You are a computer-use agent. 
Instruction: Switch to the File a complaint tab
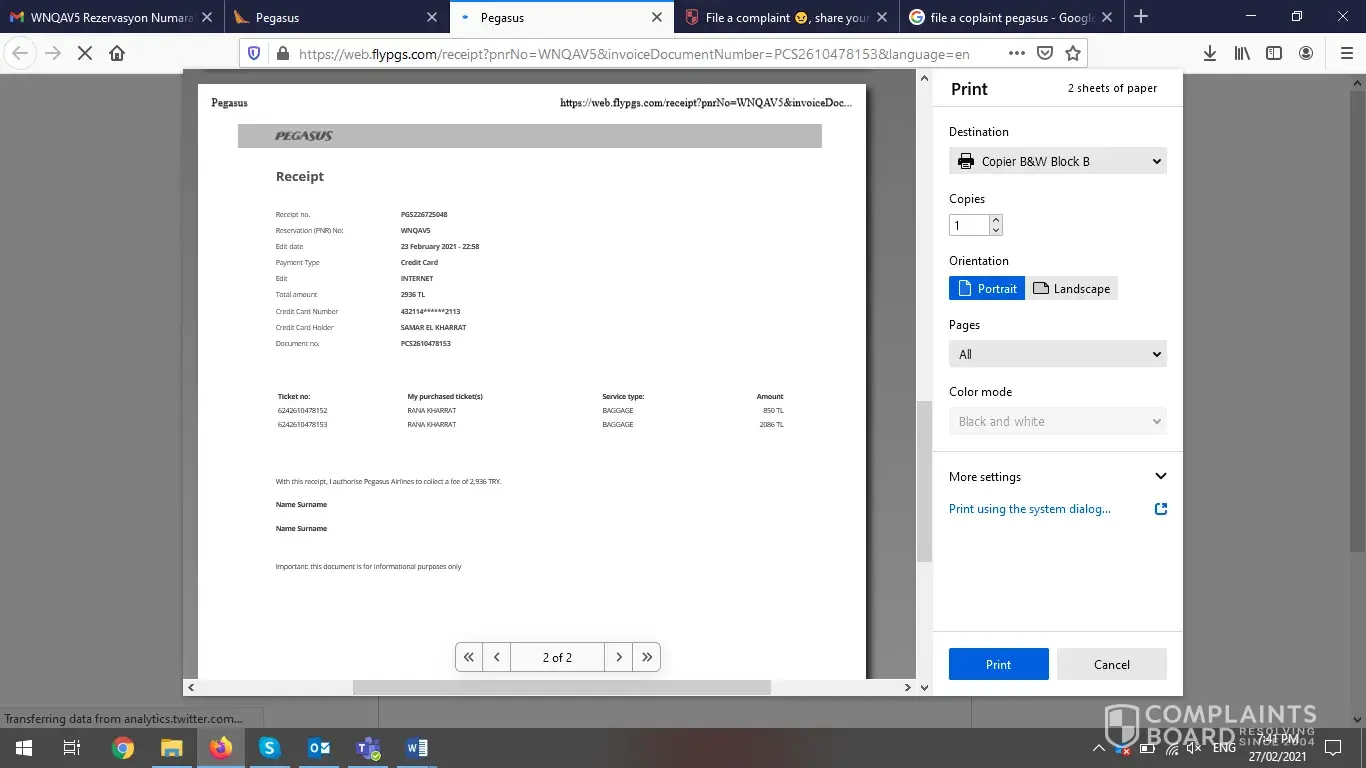point(780,17)
